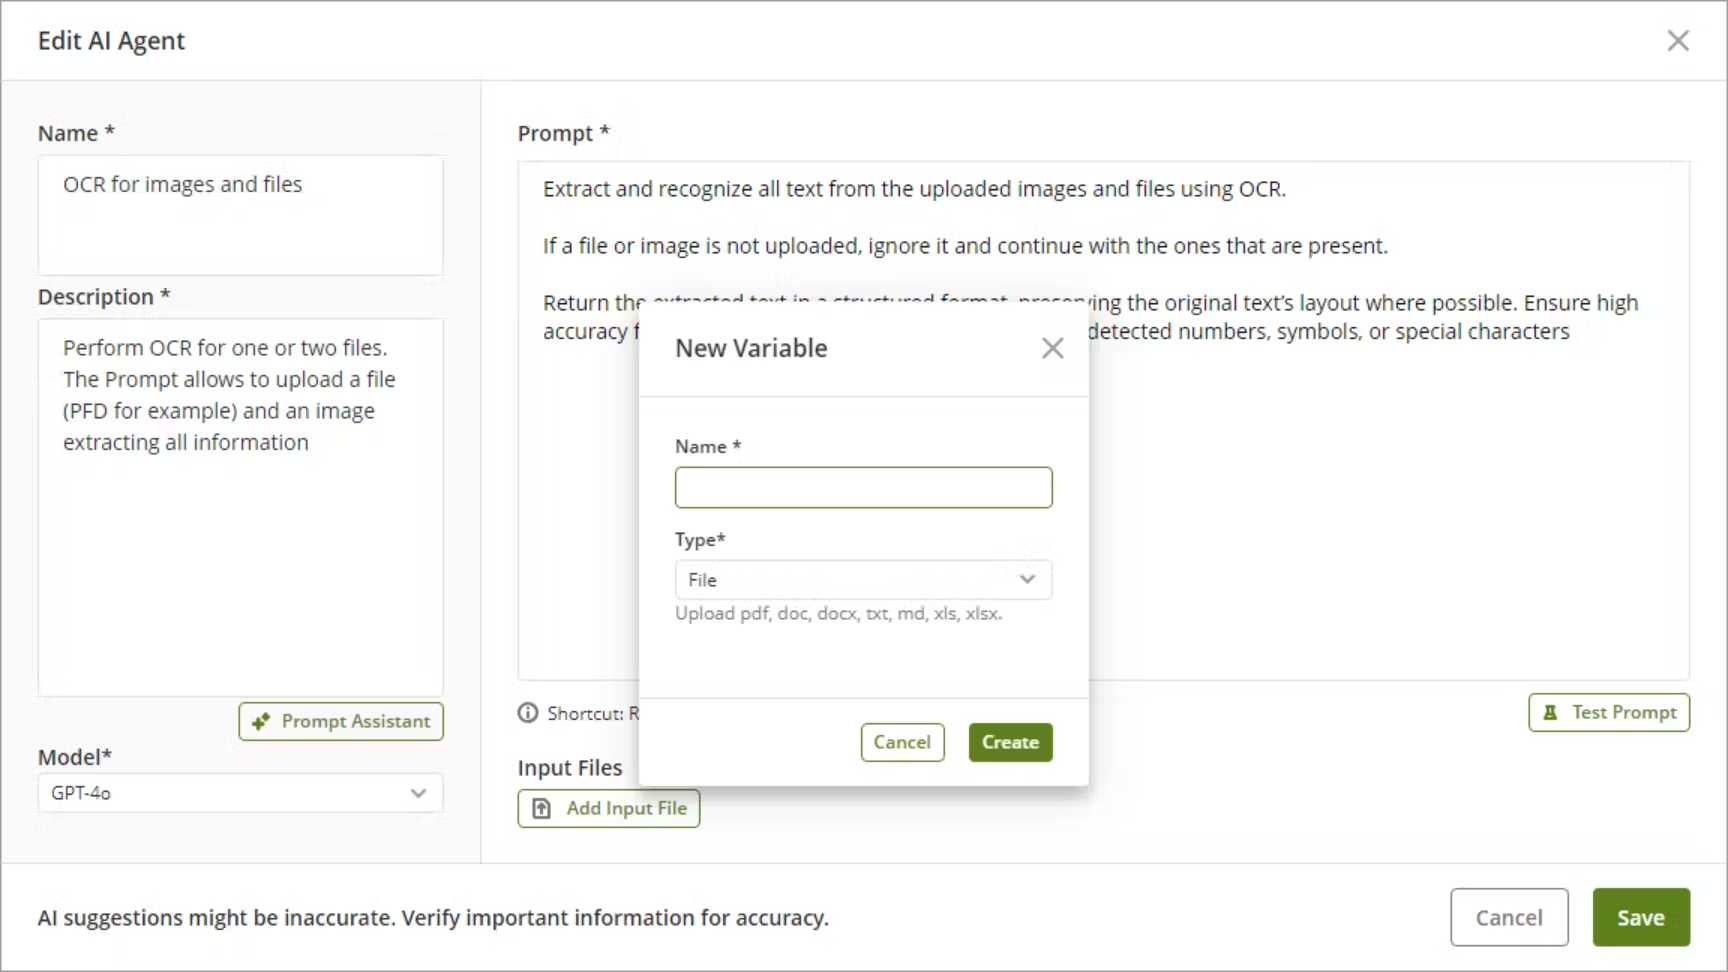
Task: Click Cancel at the dialog bottom
Action: tap(1509, 917)
